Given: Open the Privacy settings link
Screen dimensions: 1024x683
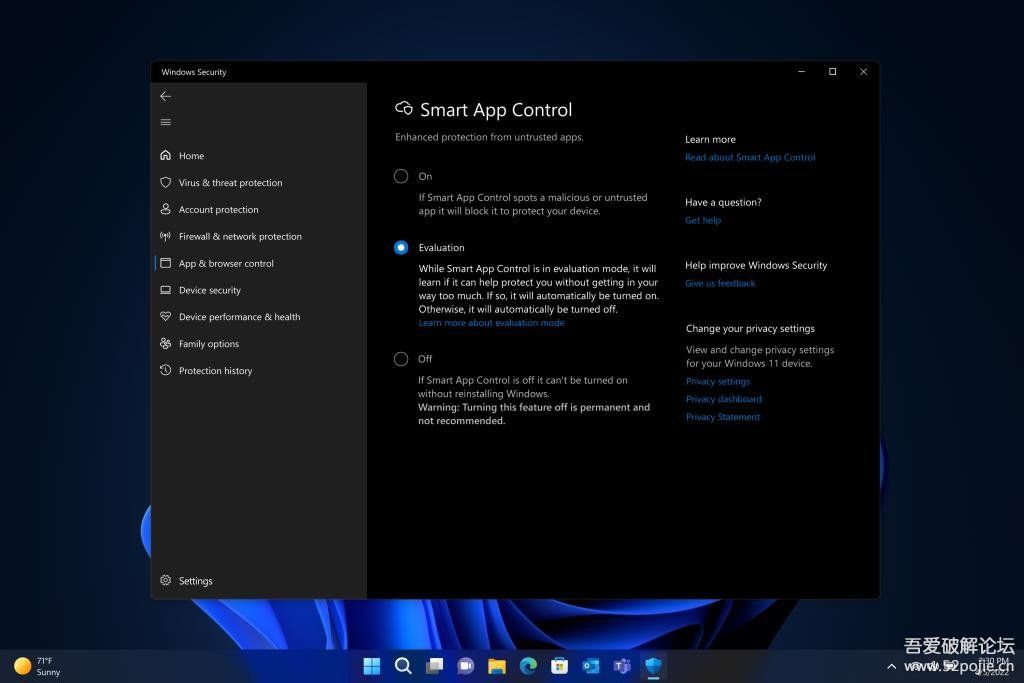Looking at the screenshot, I should point(718,381).
